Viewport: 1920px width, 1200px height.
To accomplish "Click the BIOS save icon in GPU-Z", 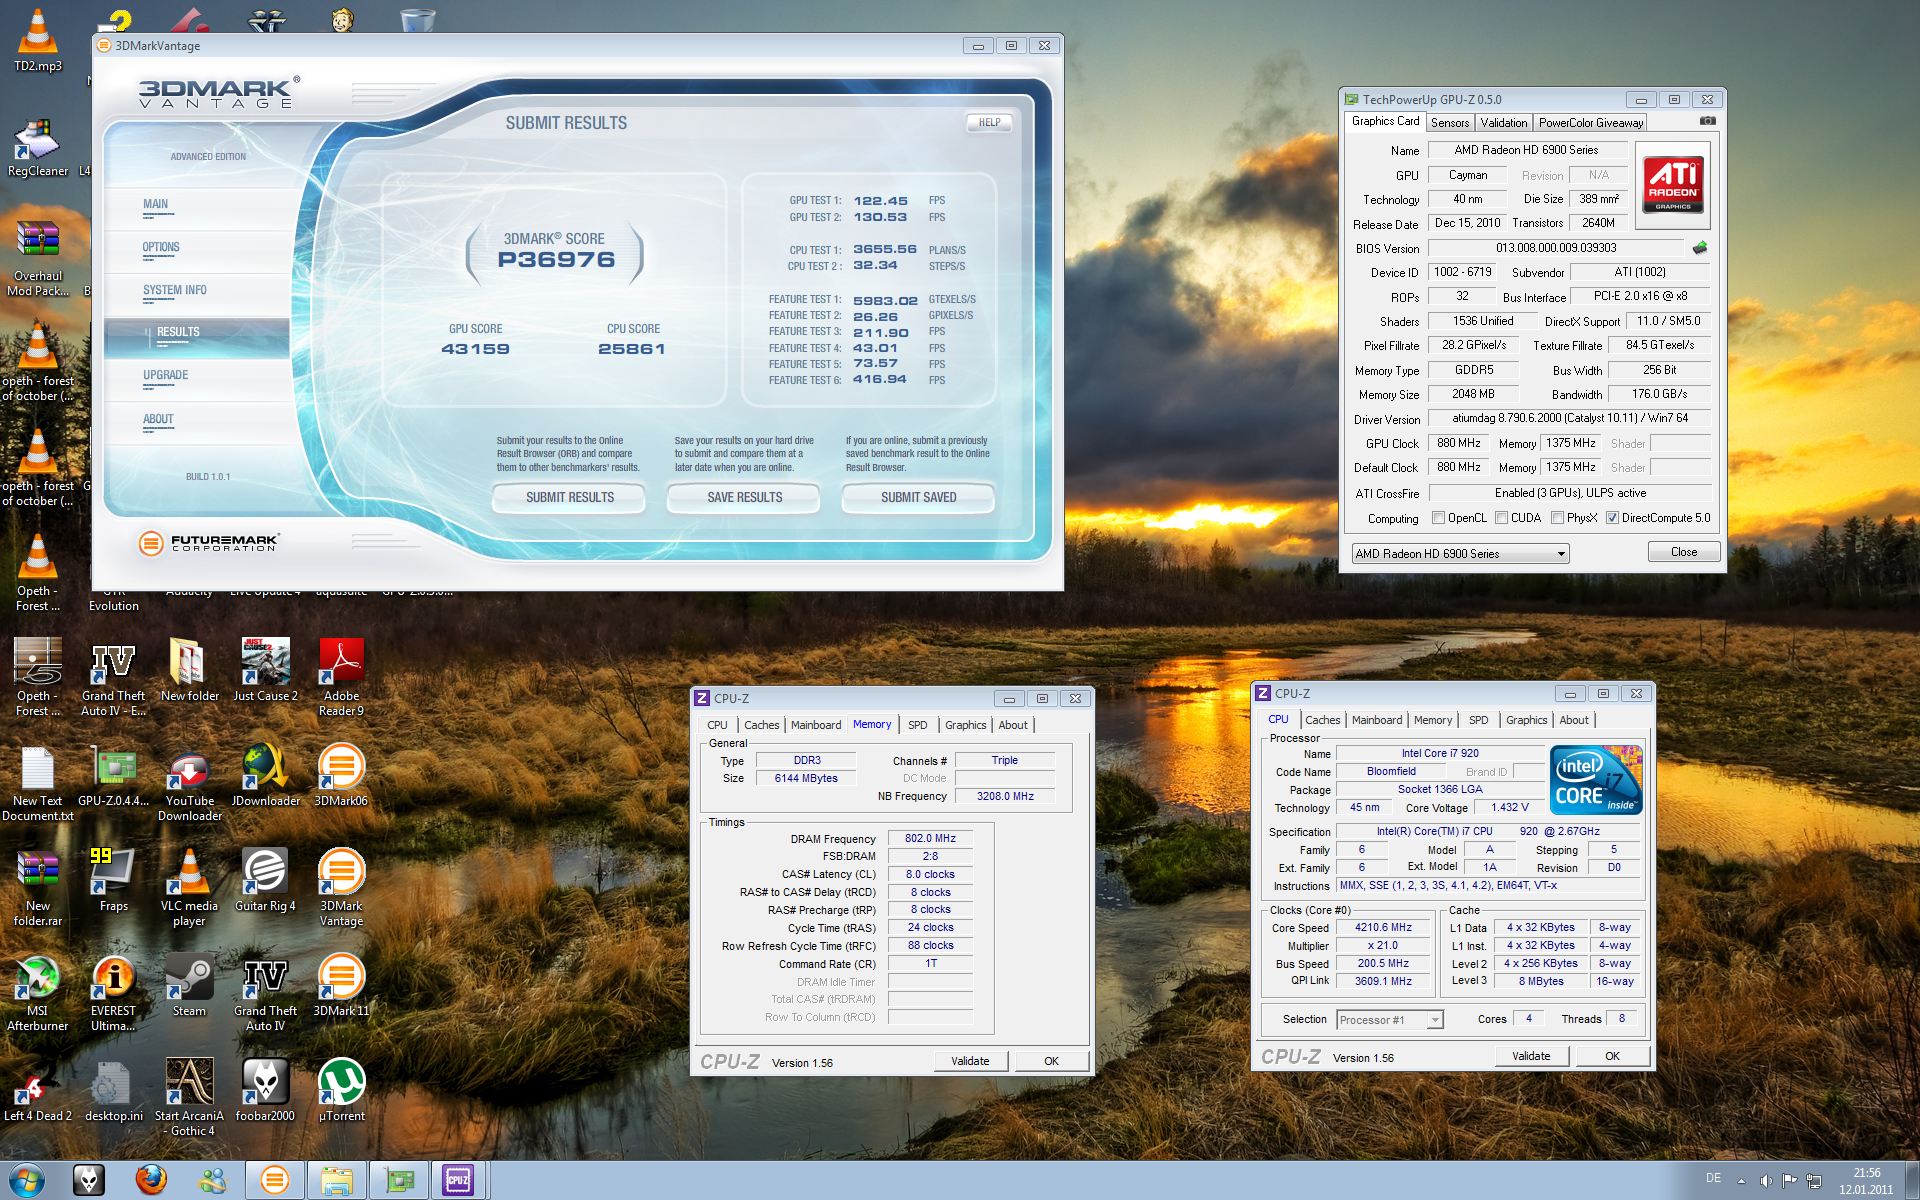I will 1700,248.
